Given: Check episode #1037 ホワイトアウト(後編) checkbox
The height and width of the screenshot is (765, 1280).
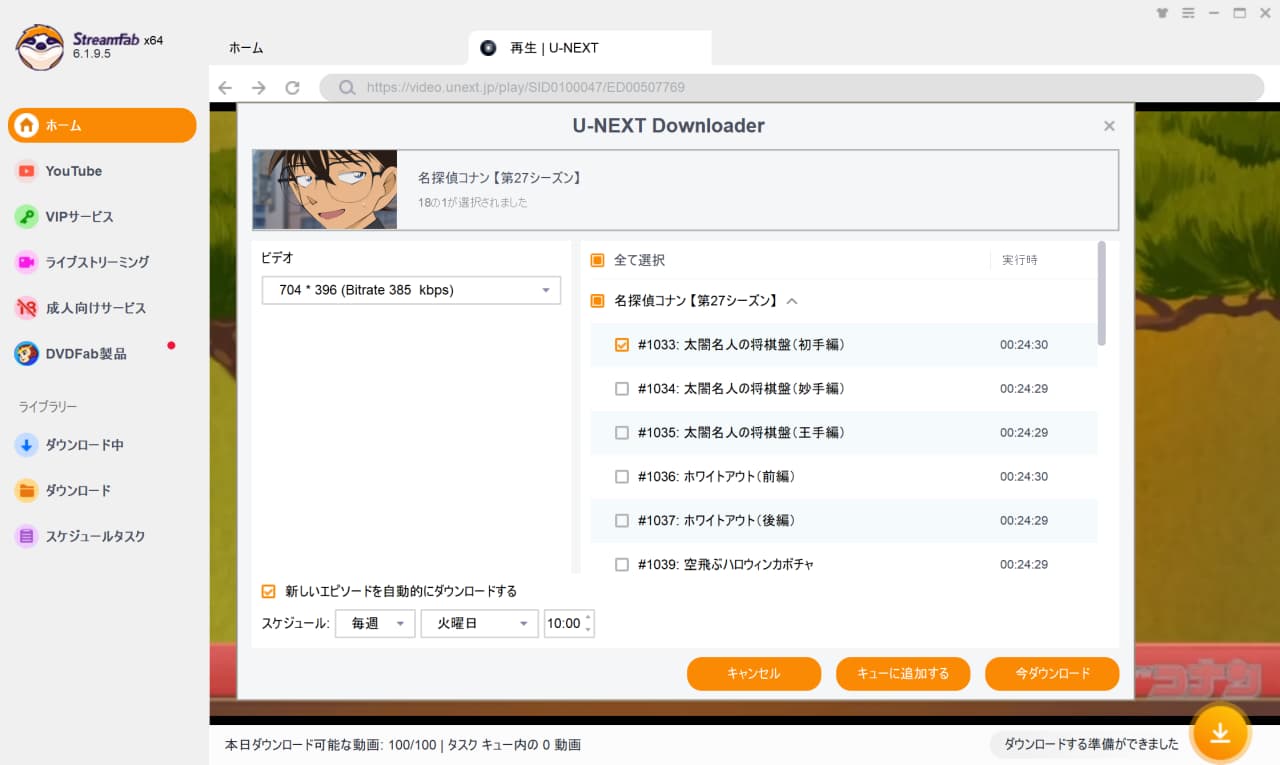Looking at the screenshot, I should (x=622, y=521).
